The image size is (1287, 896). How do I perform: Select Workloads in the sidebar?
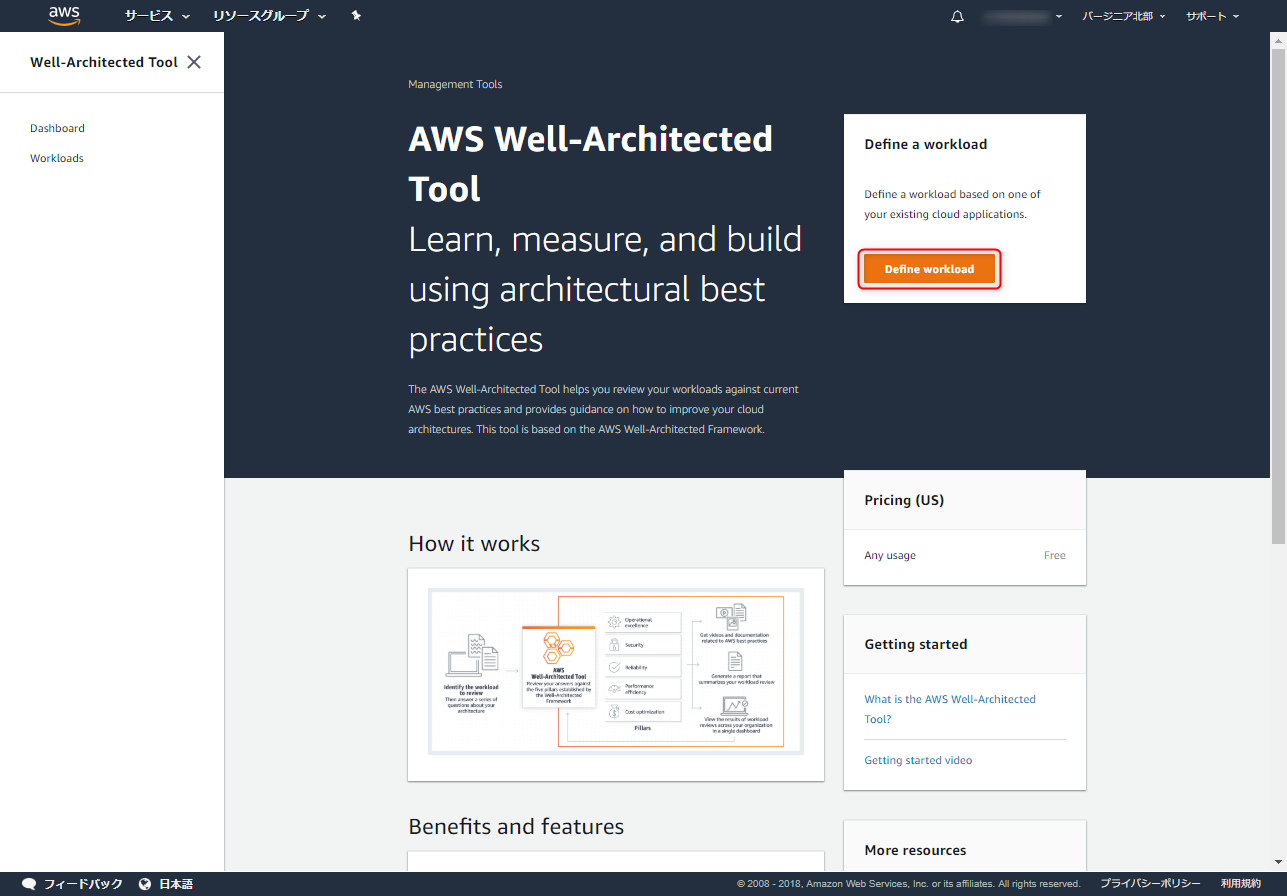coord(56,158)
